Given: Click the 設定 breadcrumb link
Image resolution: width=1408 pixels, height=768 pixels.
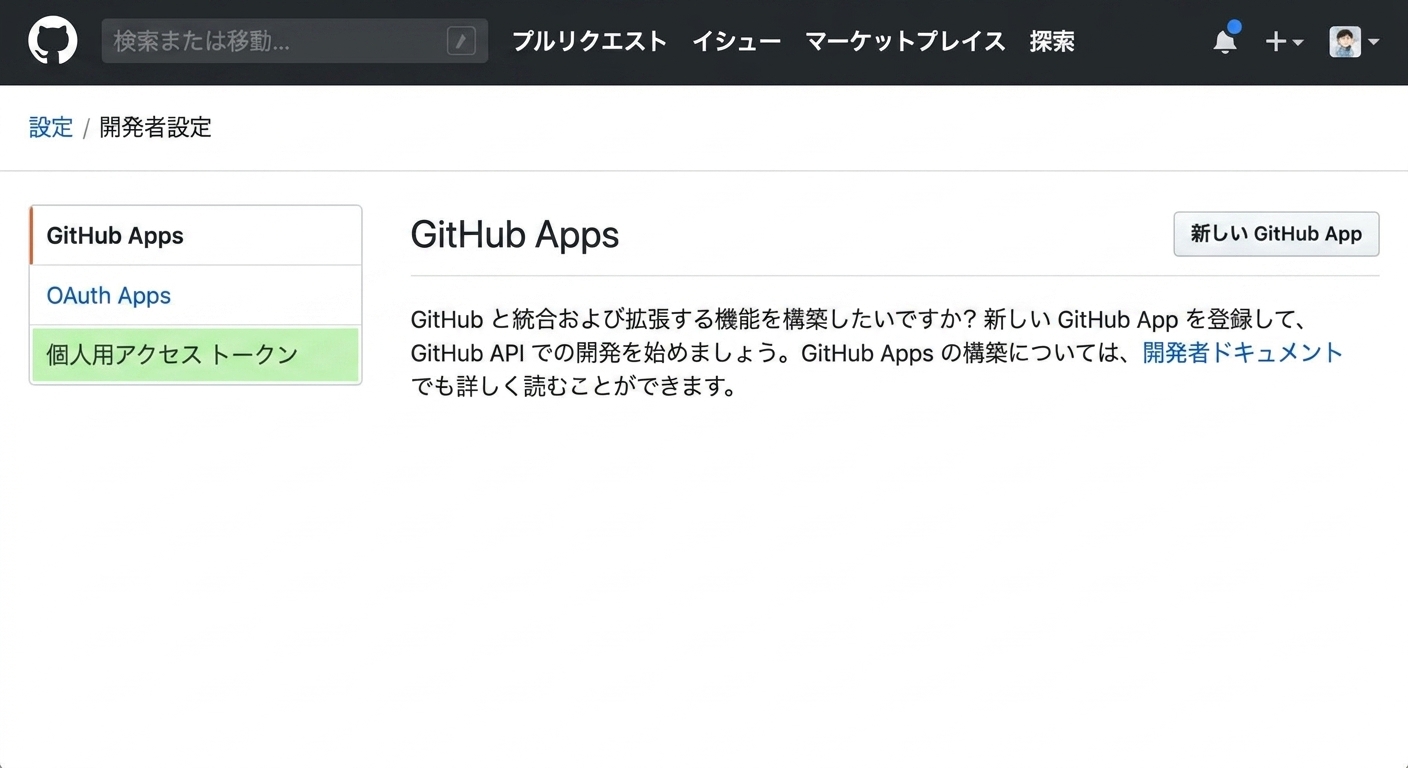Looking at the screenshot, I should [x=51, y=127].
